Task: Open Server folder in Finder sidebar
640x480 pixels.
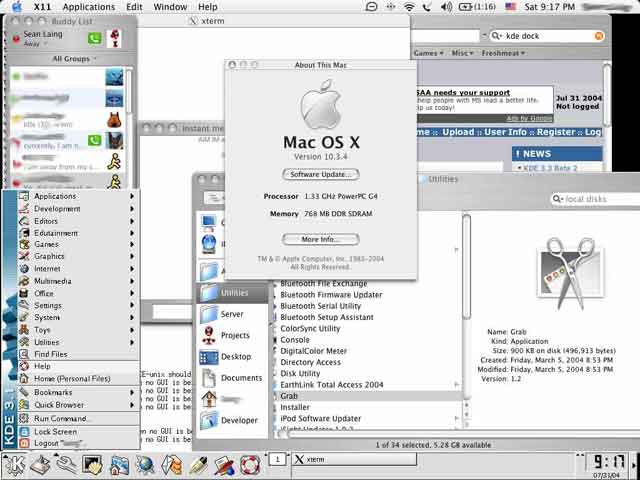Action: (x=232, y=314)
